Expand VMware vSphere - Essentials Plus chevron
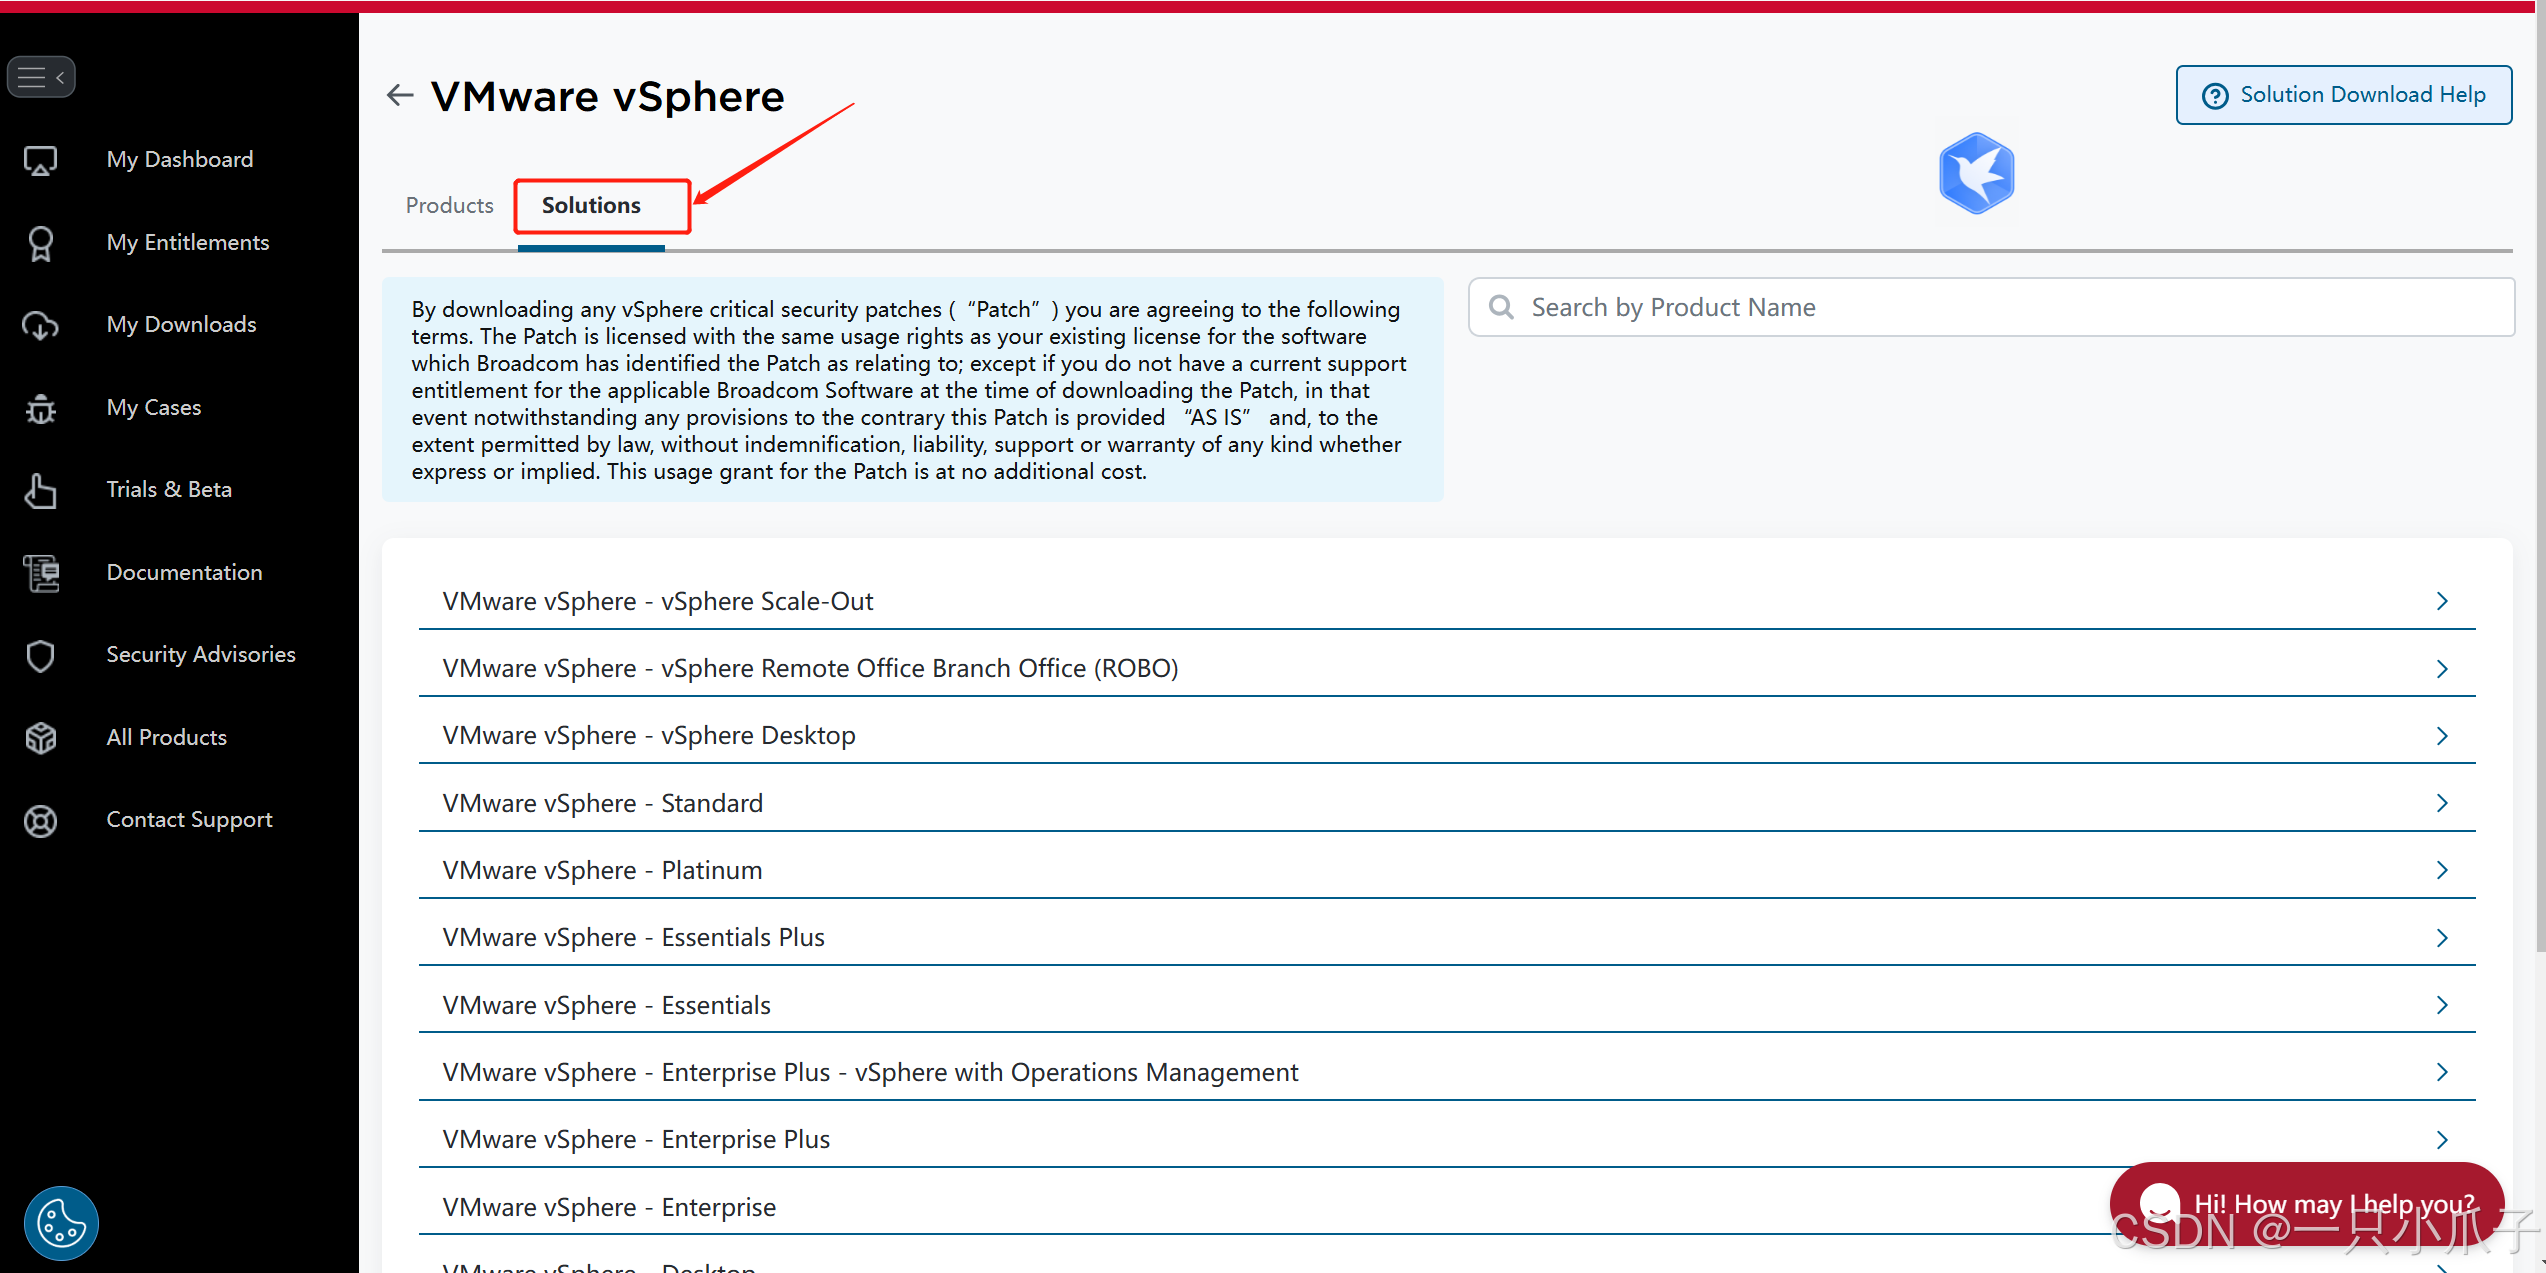 click(2441, 938)
